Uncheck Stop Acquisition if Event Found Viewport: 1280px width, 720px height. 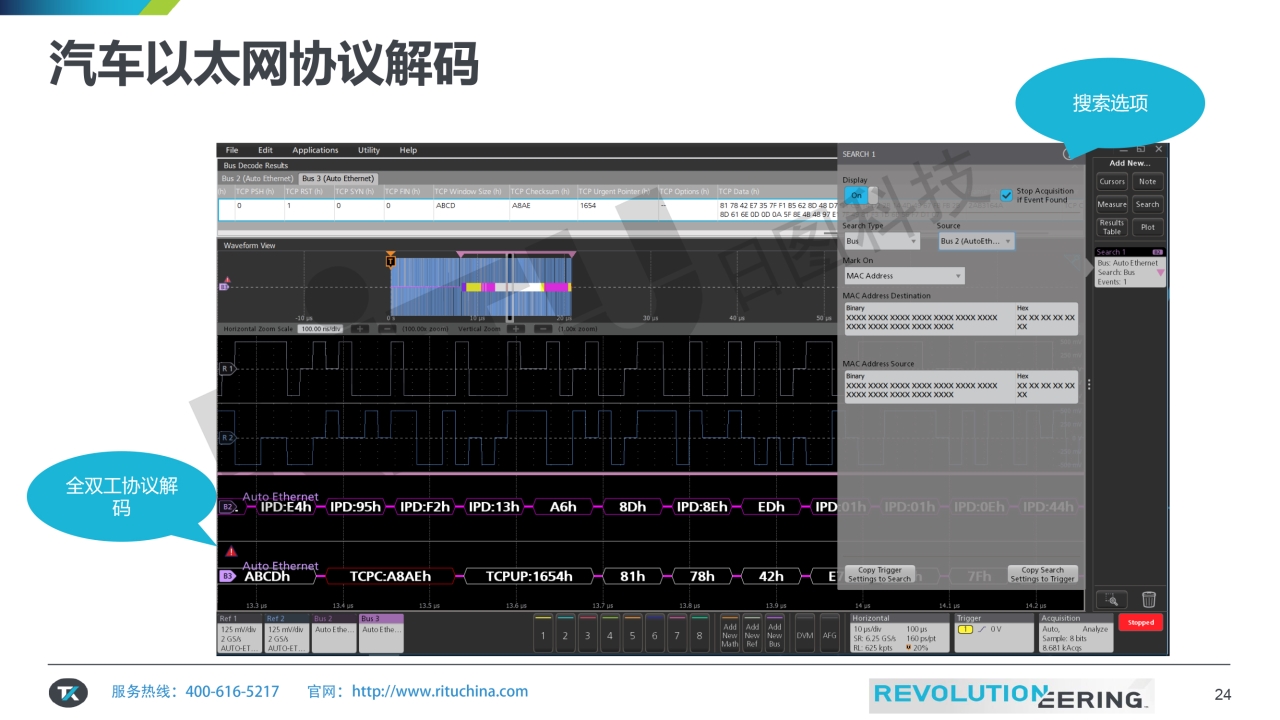click(x=1006, y=195)
